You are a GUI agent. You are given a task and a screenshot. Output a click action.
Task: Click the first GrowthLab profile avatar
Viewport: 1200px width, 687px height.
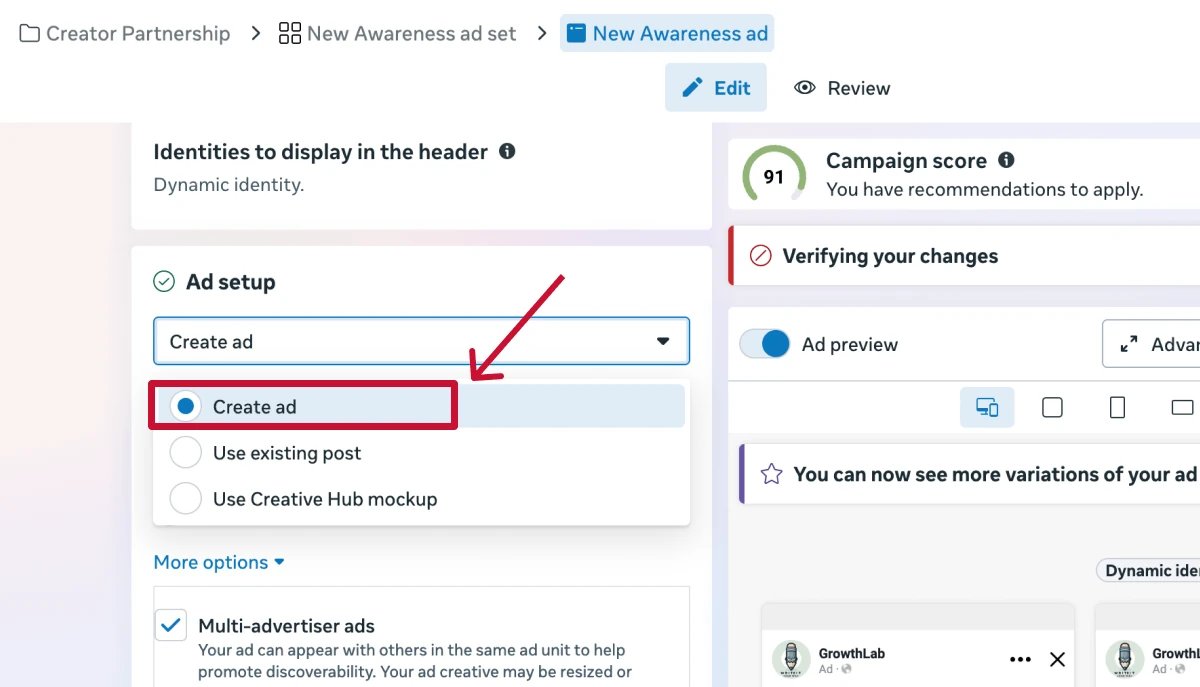[791, 660]
